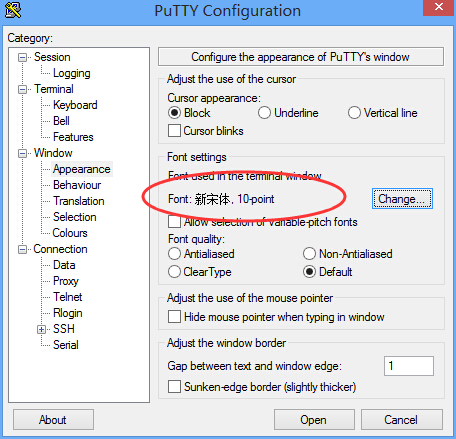
Task: Select Antialiased font quality
Action: (x=174, y=254)
